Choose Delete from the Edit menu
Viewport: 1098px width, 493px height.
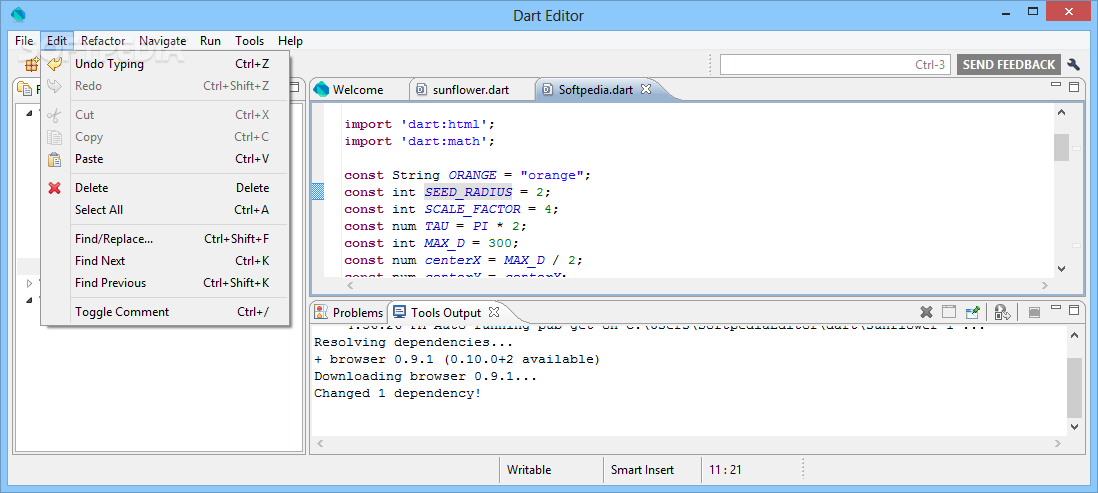click(x=165, y=188)
